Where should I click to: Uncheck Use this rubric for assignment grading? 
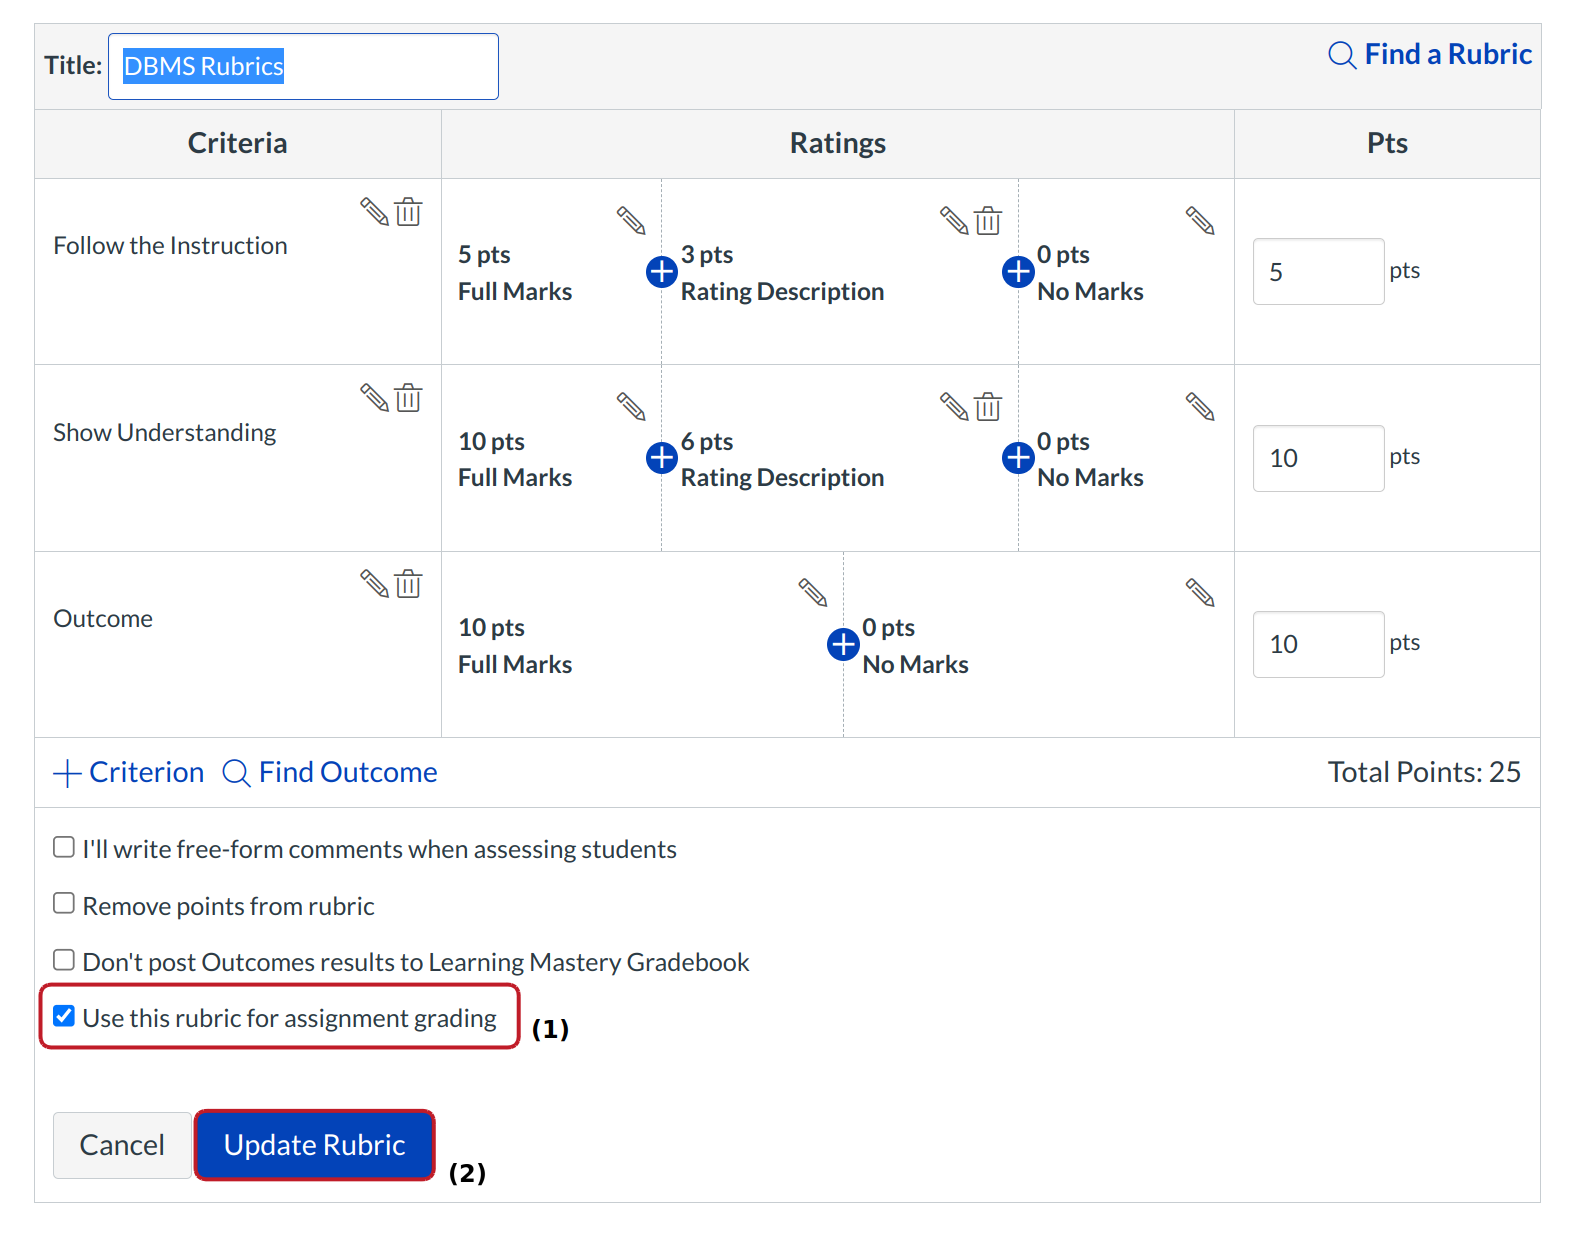coord(64,1017)
